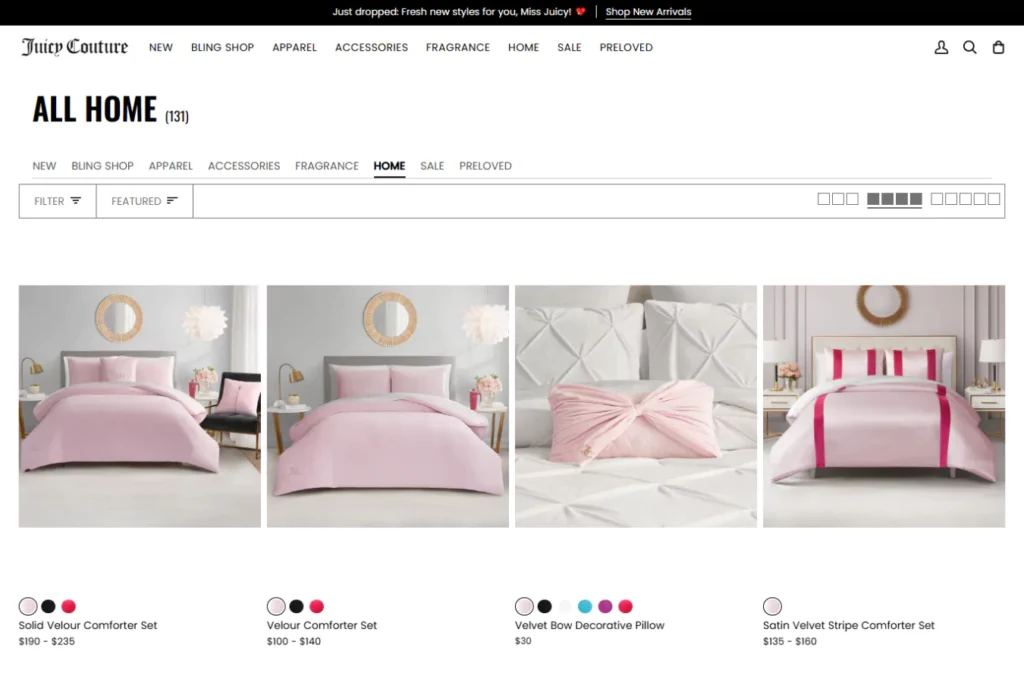Select red swatch for Velour Comforter Set

(316, 606)
